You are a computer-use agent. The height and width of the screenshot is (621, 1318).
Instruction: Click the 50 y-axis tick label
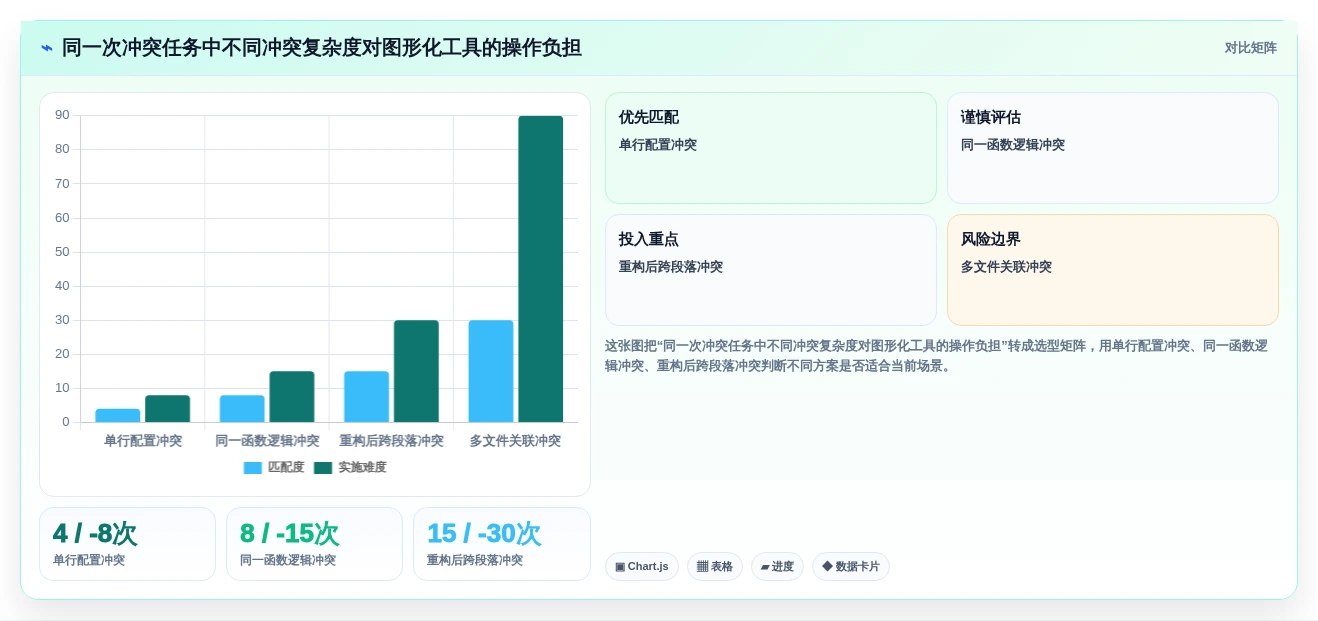62,251
